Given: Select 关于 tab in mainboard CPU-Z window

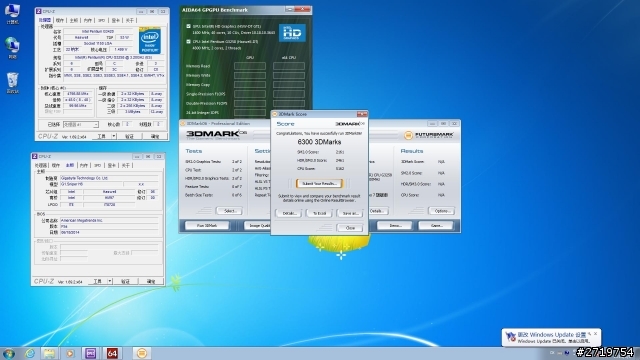Looking at the screenshot, I should [x=125, y=165].
